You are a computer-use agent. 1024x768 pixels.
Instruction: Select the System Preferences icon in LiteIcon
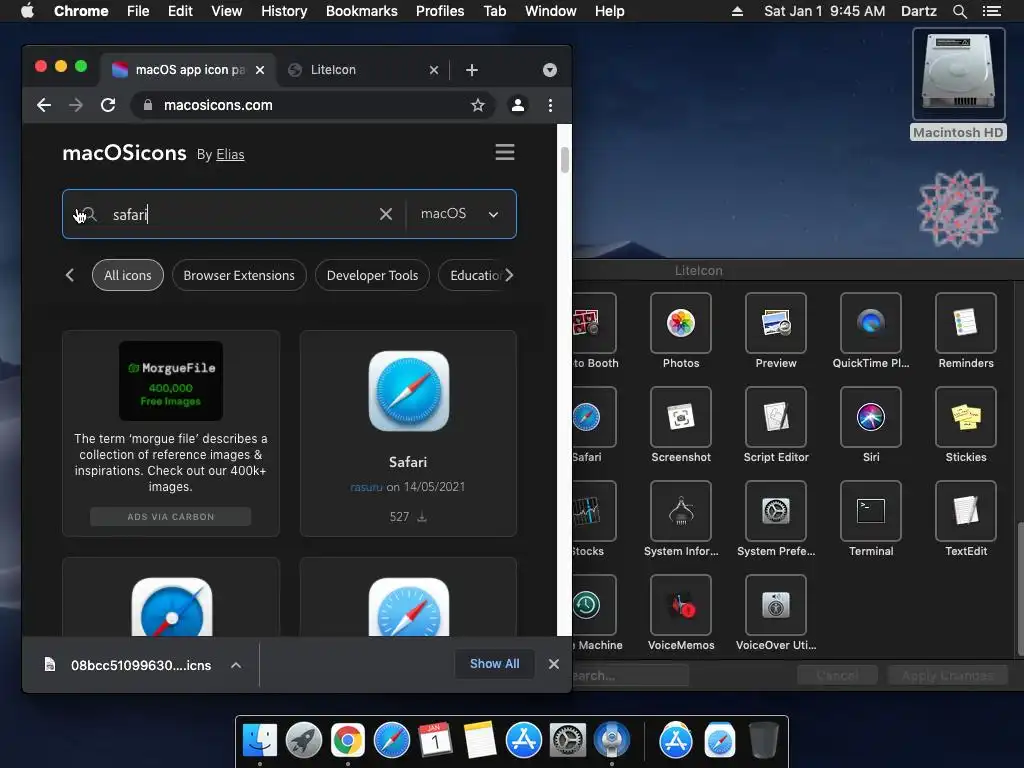coord(776,511)
